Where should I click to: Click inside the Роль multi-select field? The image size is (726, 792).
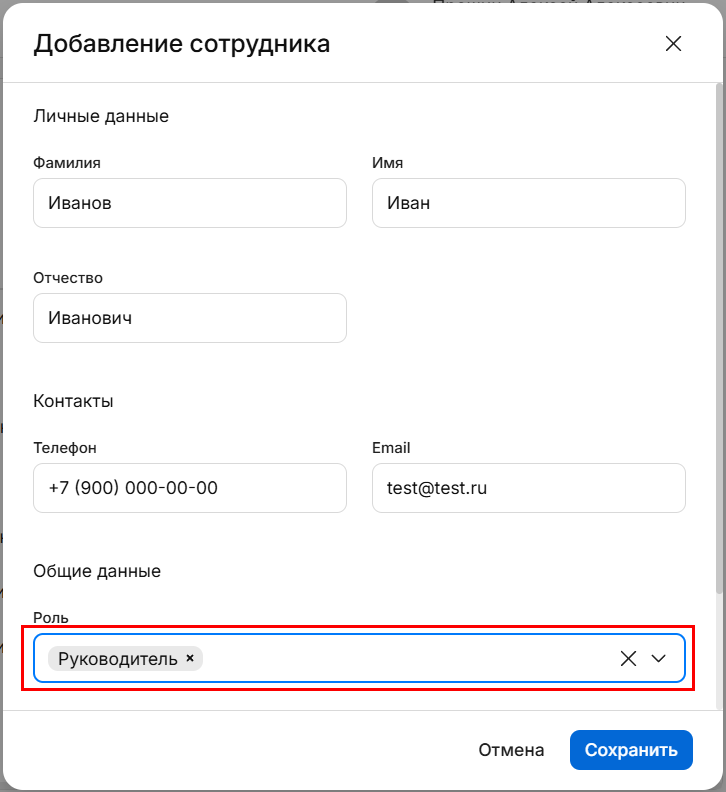pyautogui.click(x=400, y=658)
